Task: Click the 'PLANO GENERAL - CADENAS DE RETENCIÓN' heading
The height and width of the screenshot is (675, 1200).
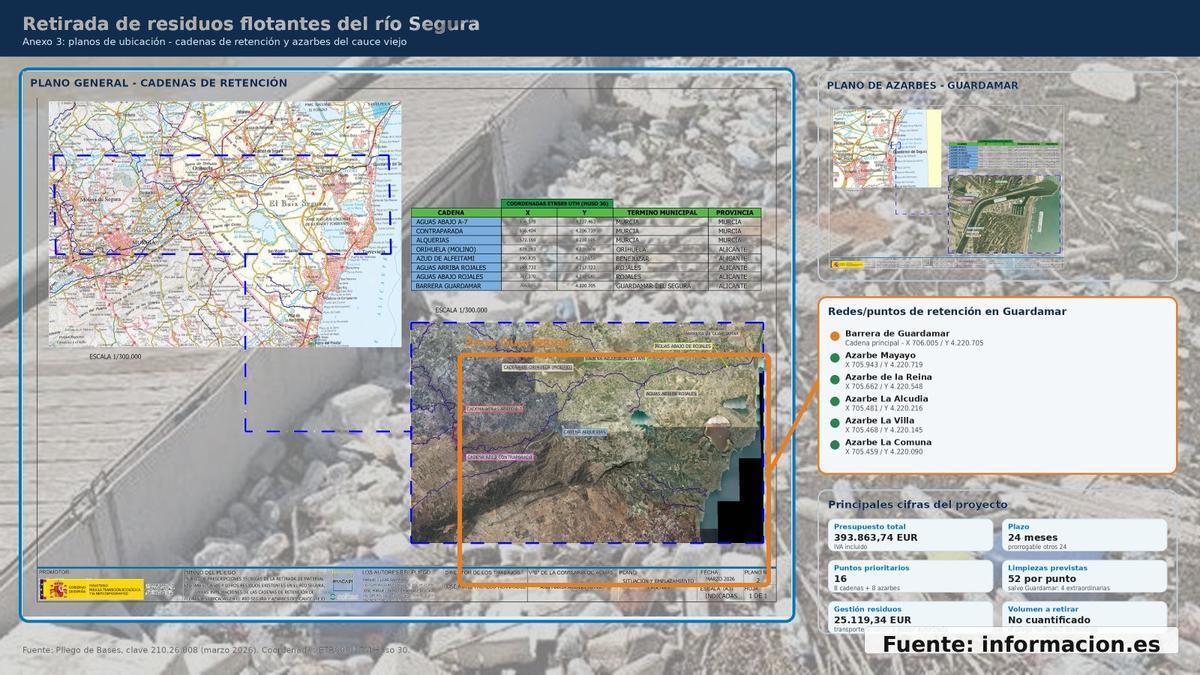Action: tap(159, 83)
